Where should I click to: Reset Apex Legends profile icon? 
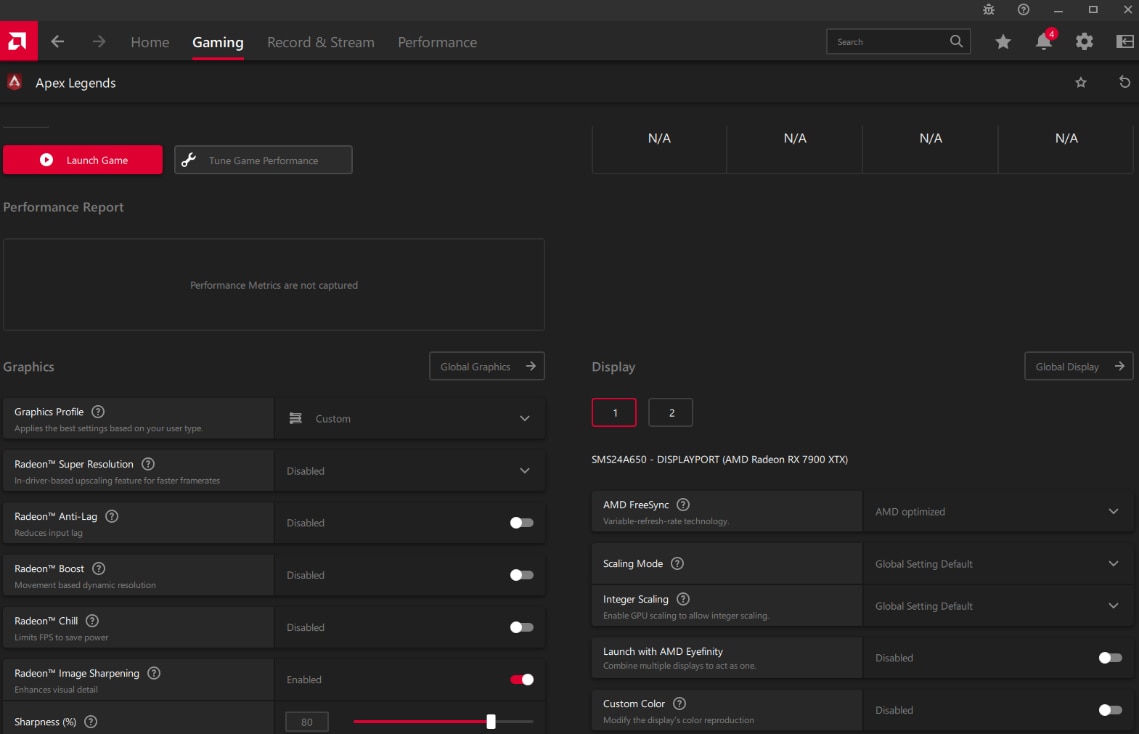pyautogui.click(x=1124, y=82)
